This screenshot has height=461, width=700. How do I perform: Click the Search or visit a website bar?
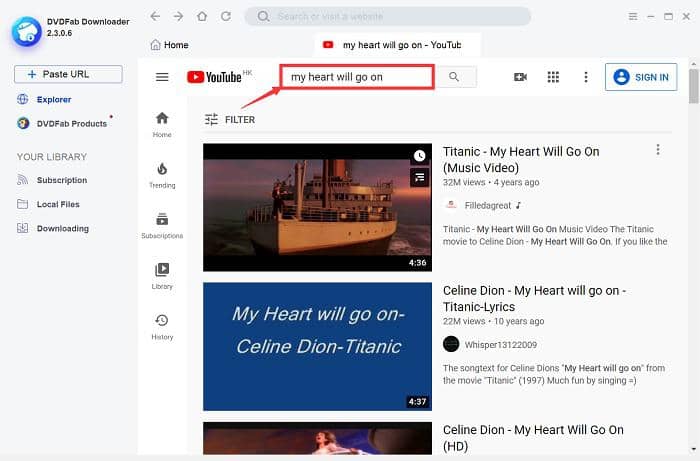388,17
